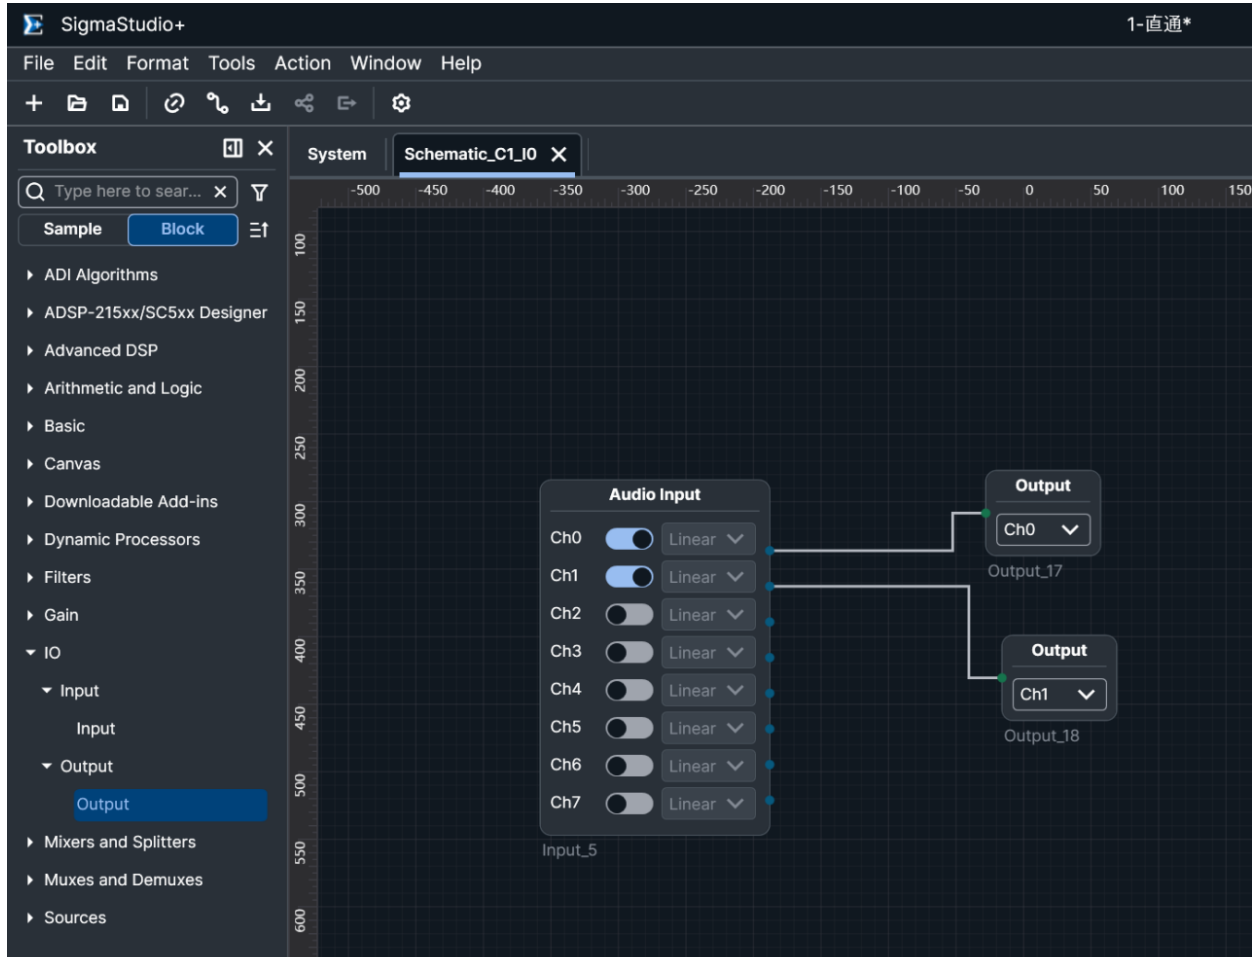This screenshot has width=1257, height=957.
Task: Click the Toolbox sort order icon
Action: 258,230
